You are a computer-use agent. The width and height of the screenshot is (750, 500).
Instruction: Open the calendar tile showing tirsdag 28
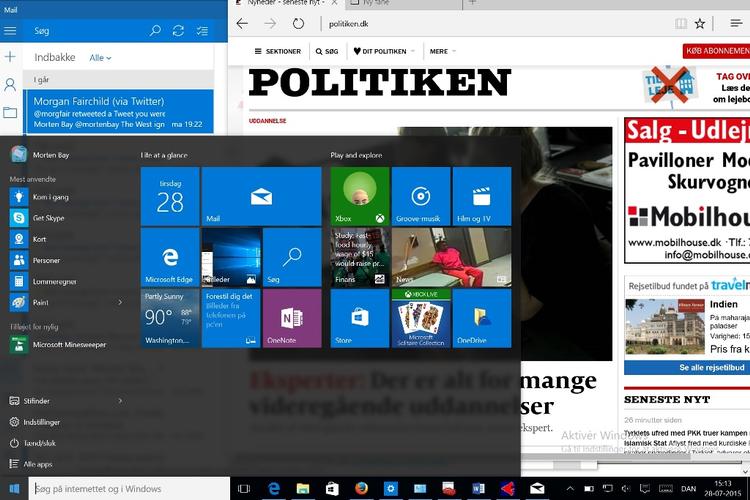(x=170, y=196)
